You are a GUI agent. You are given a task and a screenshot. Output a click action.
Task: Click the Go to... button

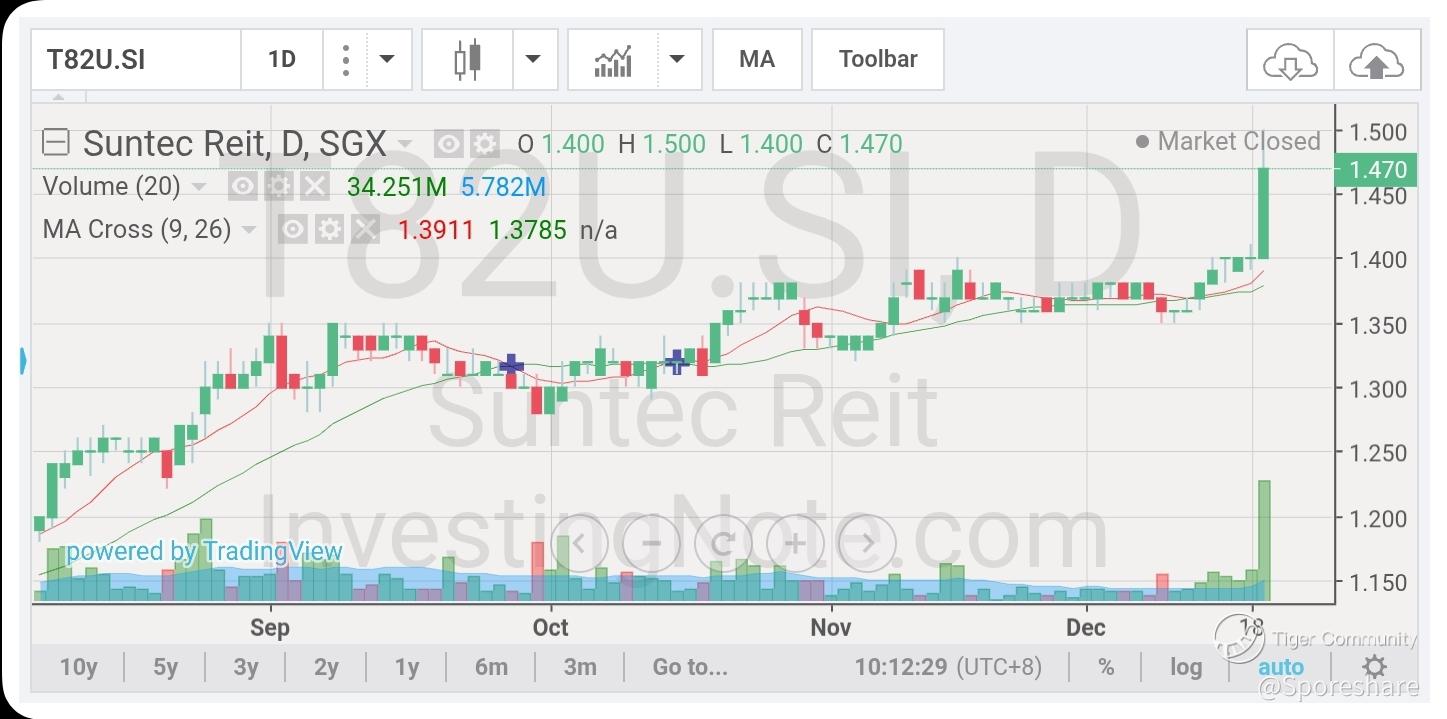[x=690, y=667]
